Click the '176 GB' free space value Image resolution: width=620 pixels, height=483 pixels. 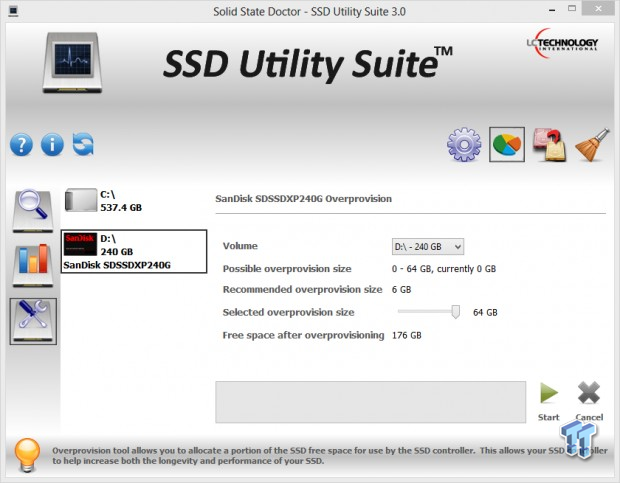406,336
